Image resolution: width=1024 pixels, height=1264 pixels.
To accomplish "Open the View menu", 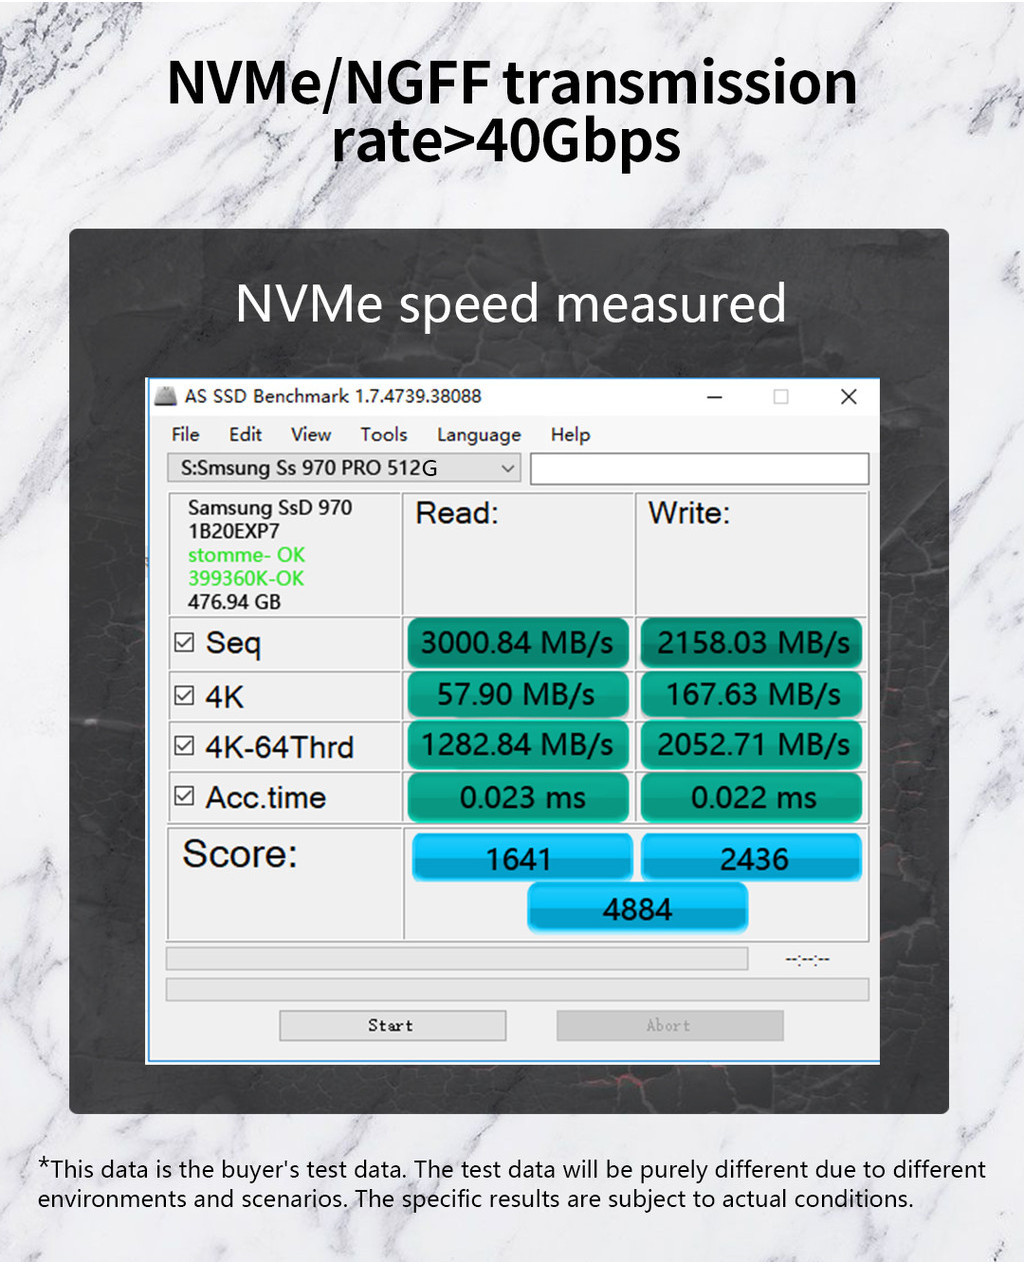I will click(x=310, y=434).
